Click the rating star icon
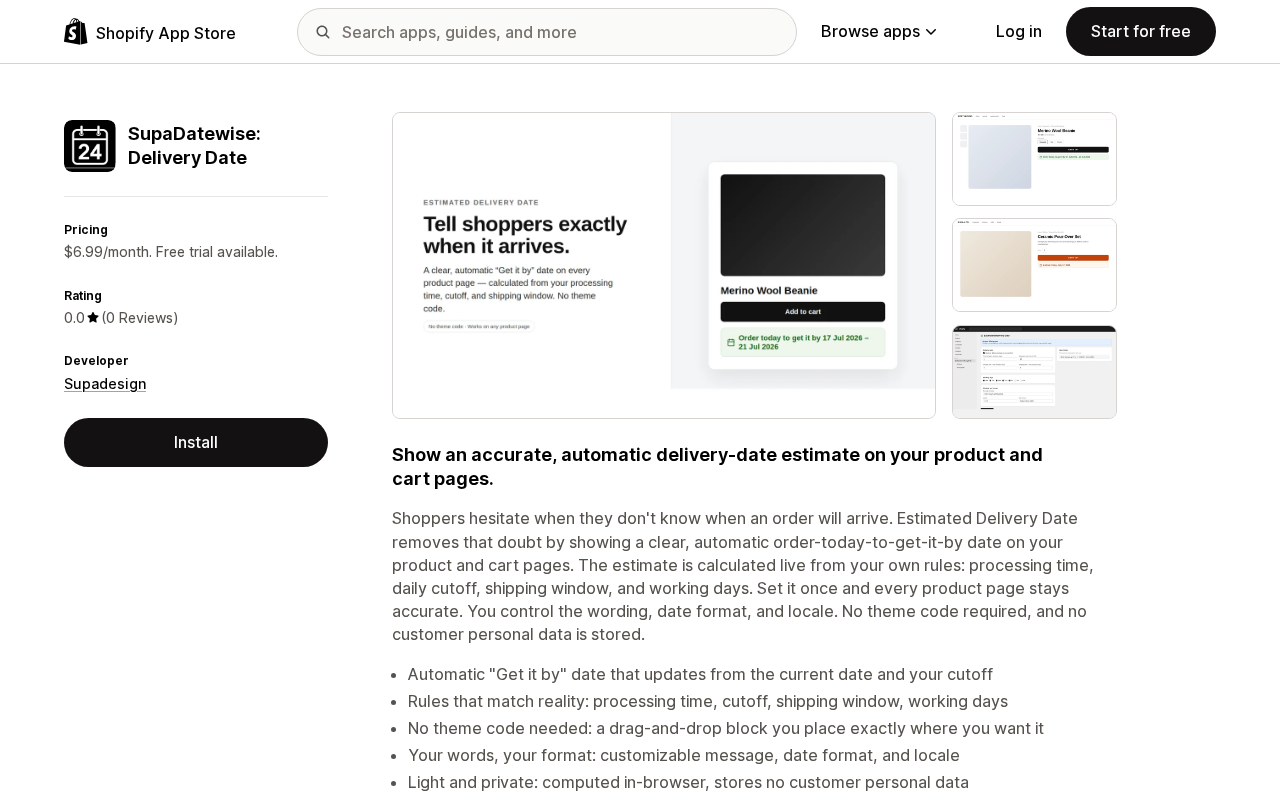 (93, 318)
